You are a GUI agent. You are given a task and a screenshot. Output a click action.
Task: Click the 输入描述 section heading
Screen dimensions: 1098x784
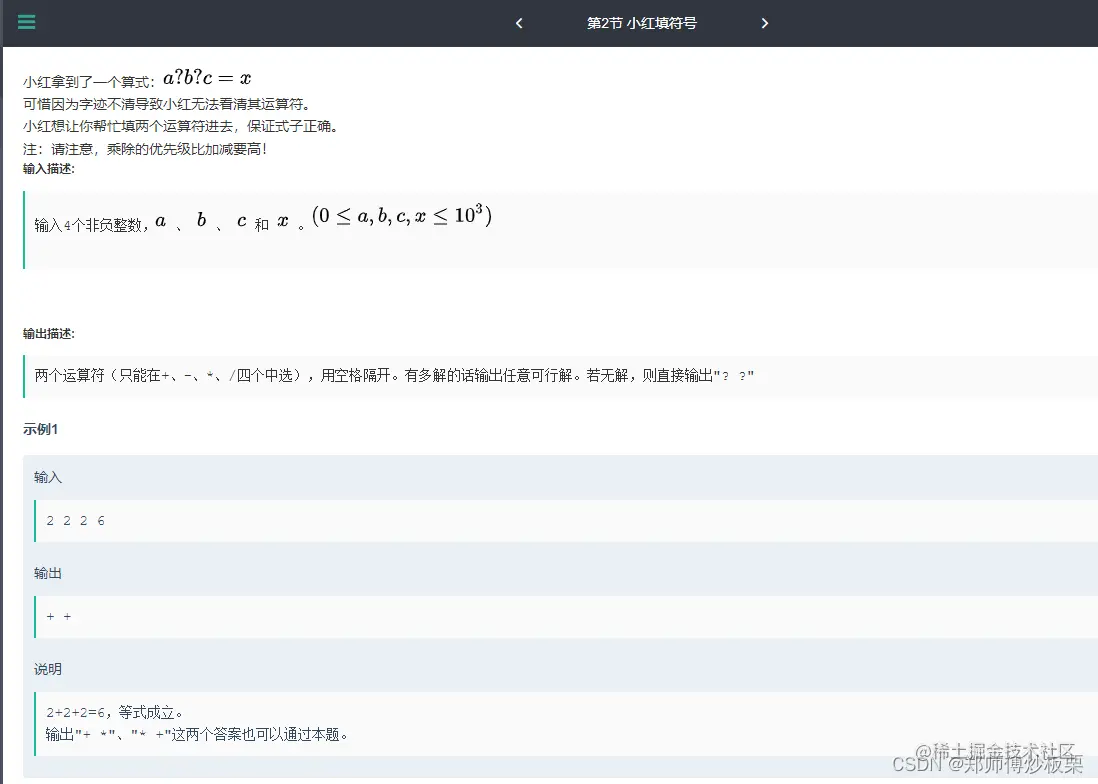pos(47,168)
